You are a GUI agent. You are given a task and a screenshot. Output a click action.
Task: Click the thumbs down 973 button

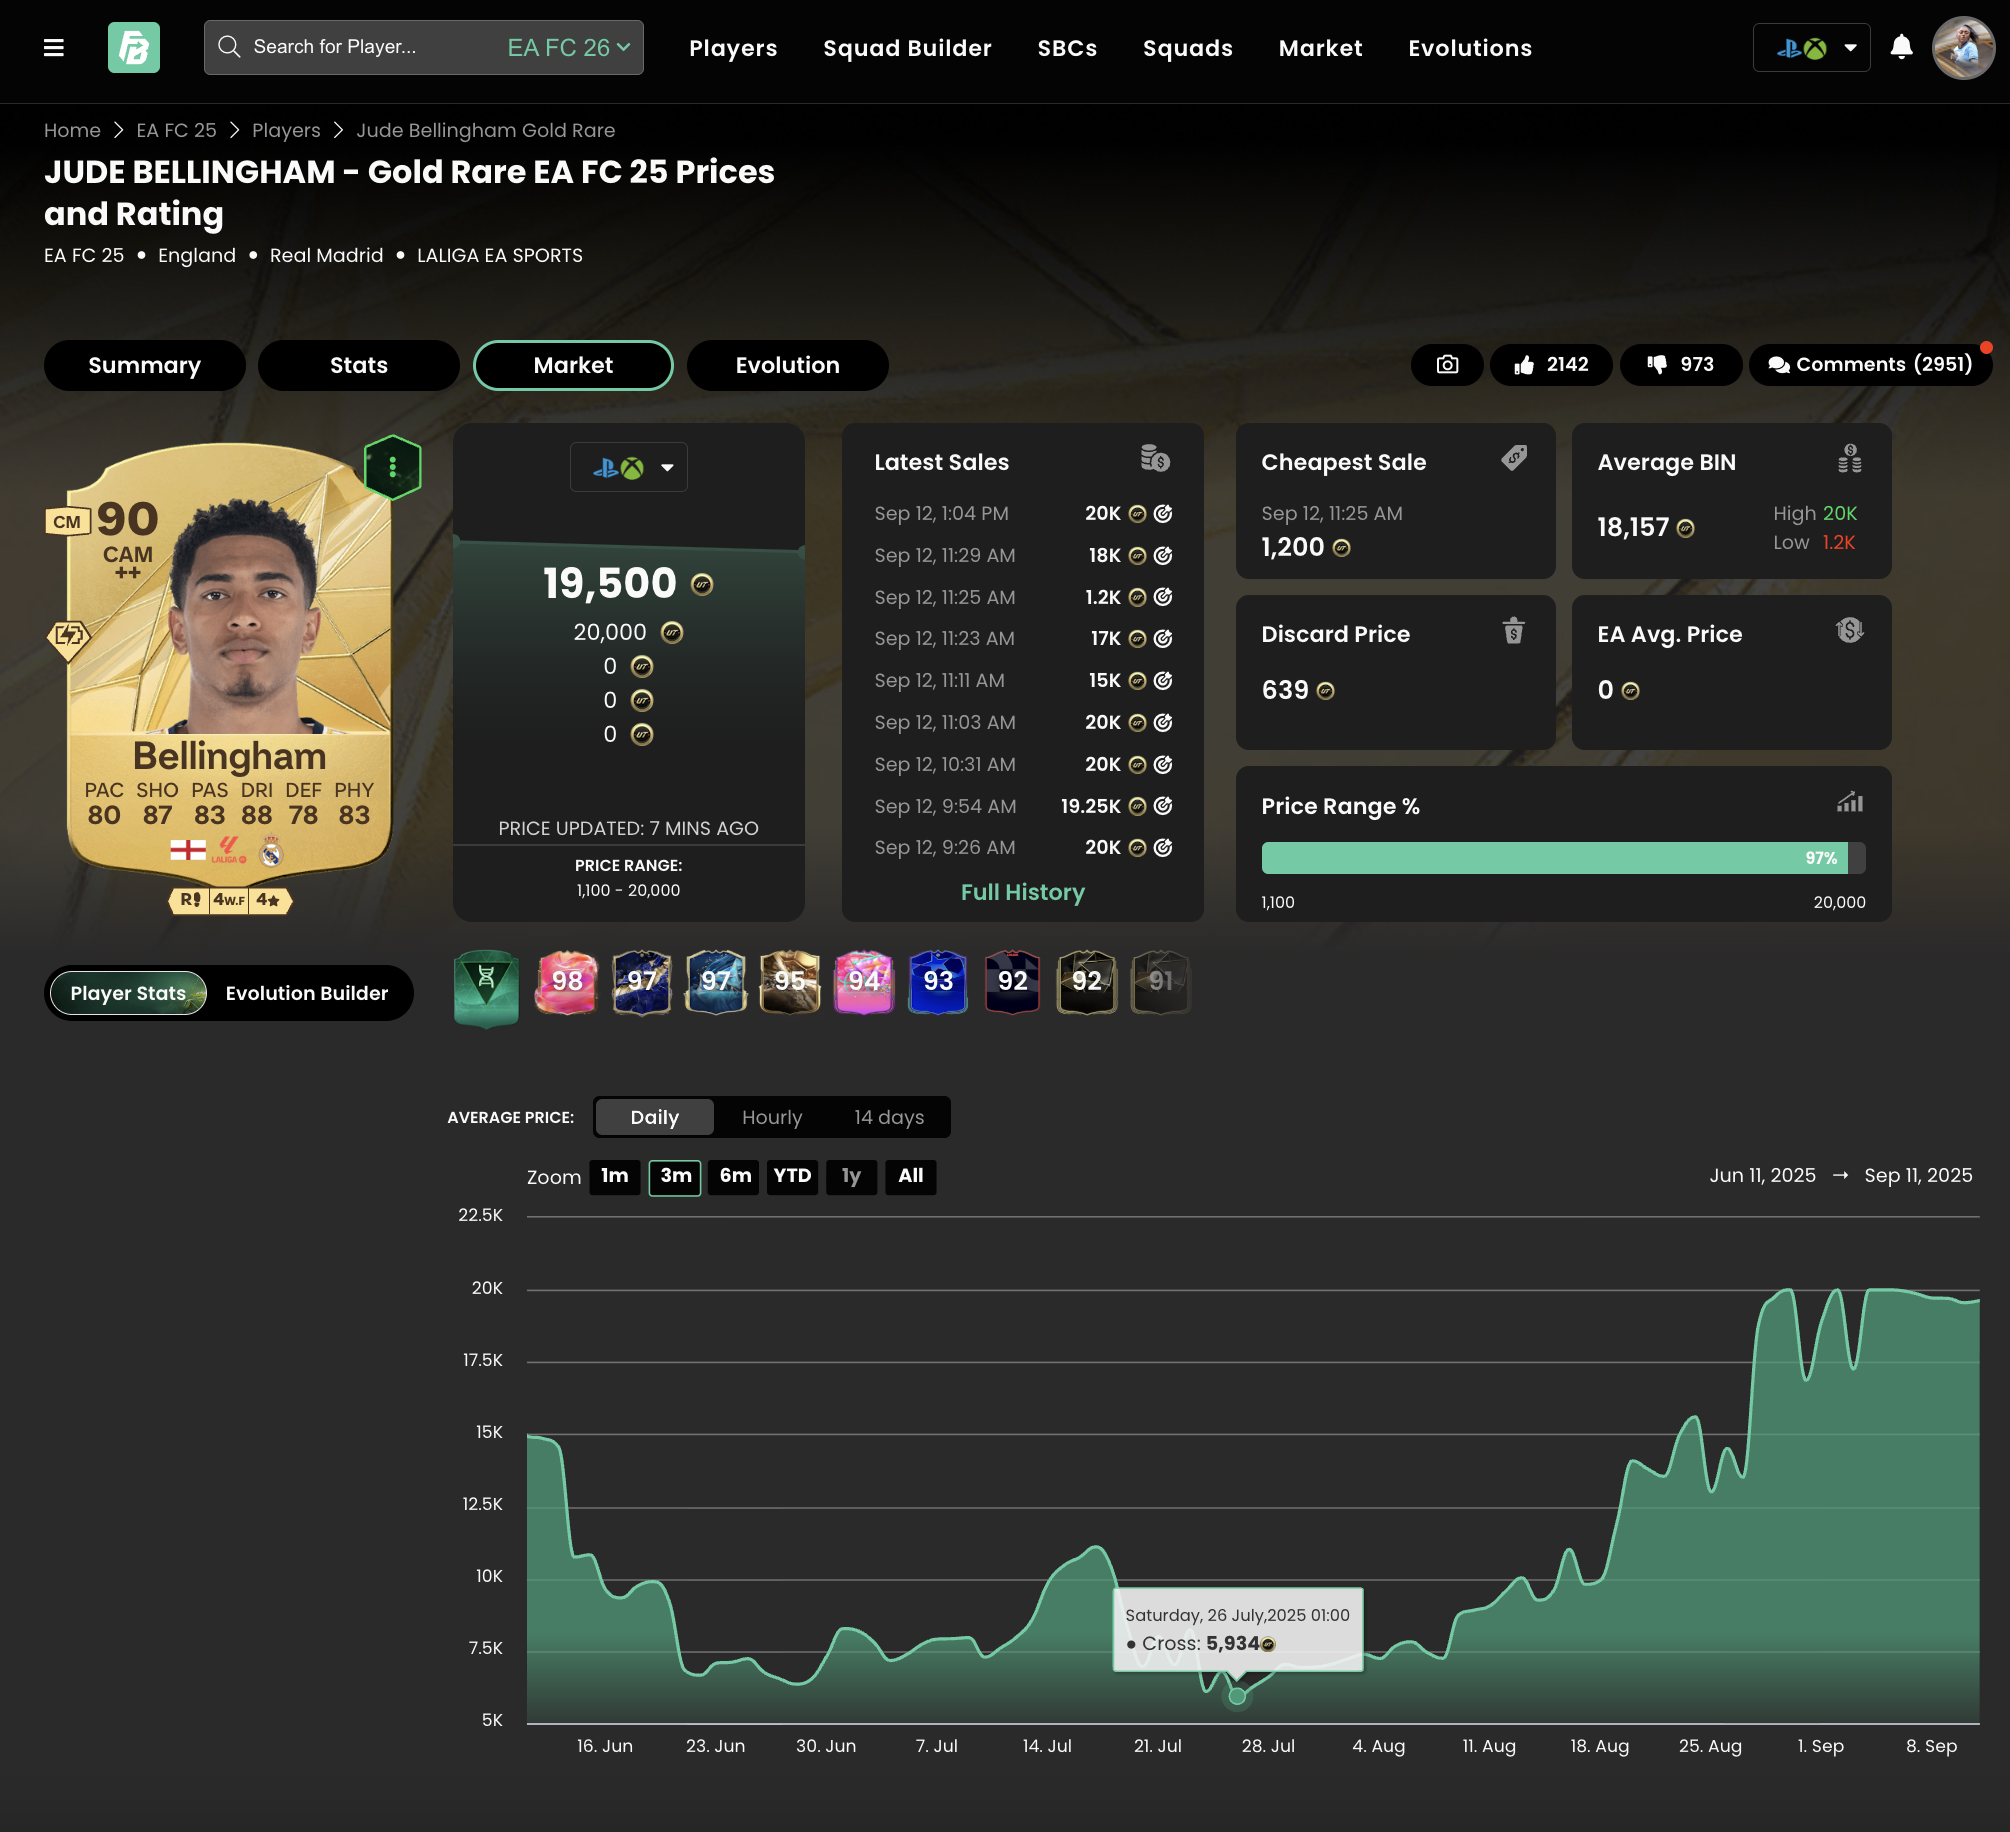[1681, 365]
